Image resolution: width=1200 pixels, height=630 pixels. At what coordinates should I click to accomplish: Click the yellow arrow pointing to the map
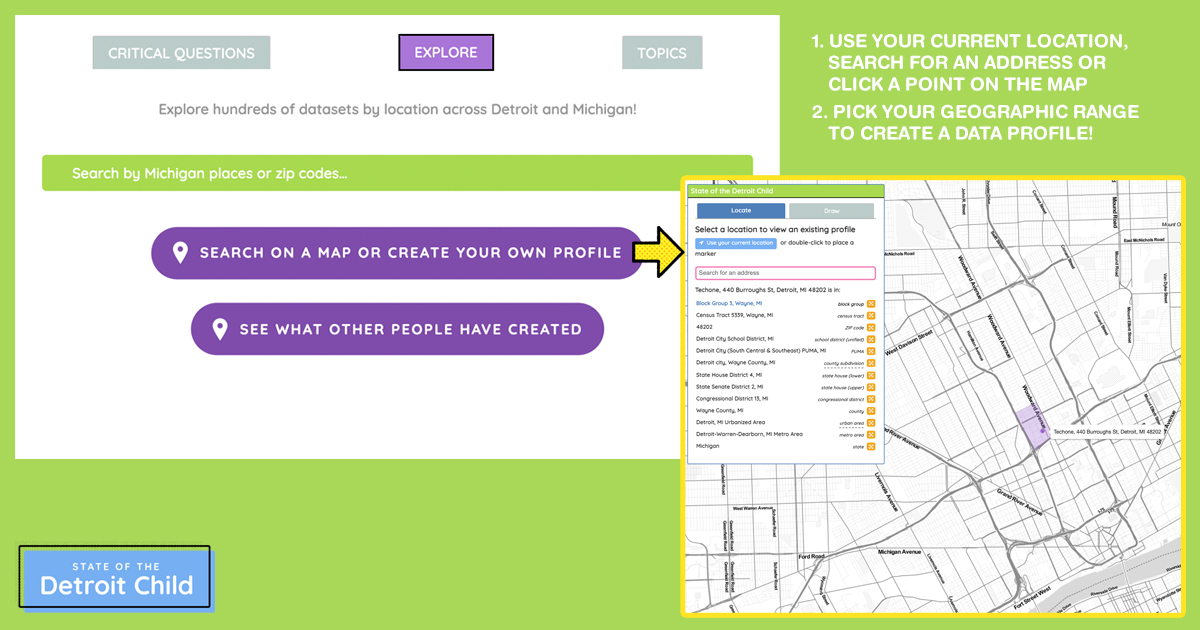(x=657, y=252)
